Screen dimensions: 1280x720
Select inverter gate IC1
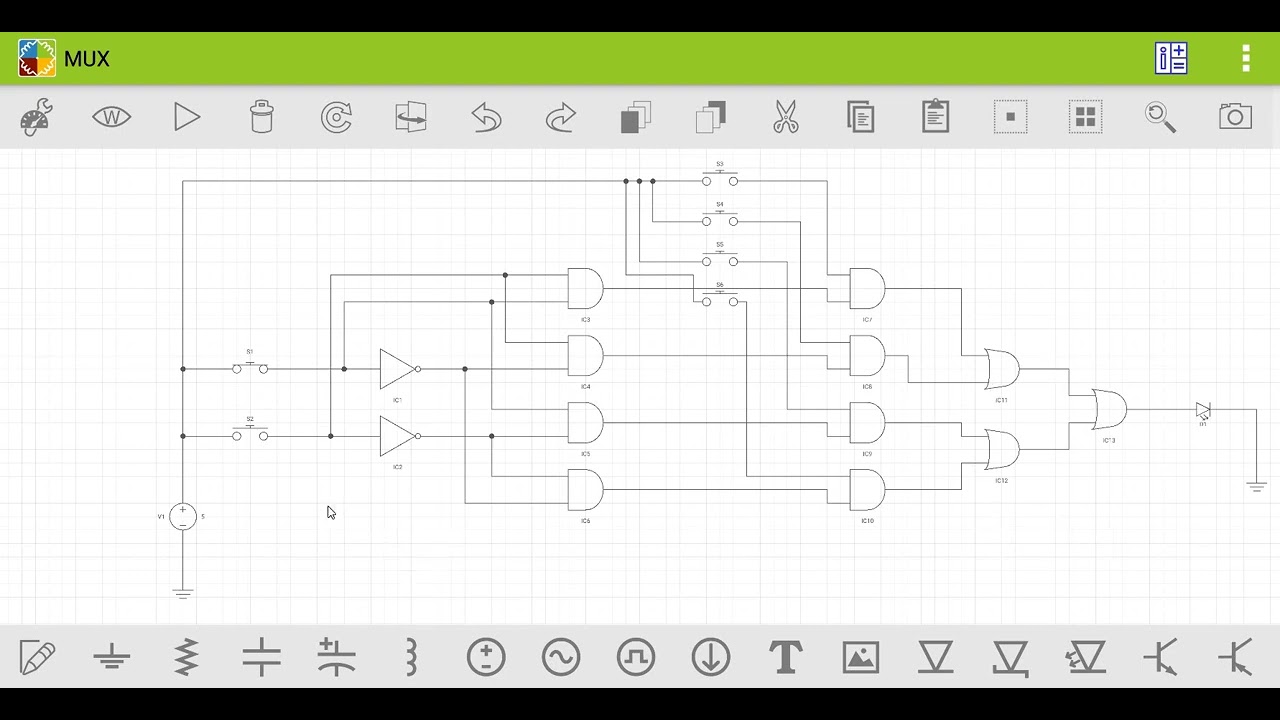399,369
